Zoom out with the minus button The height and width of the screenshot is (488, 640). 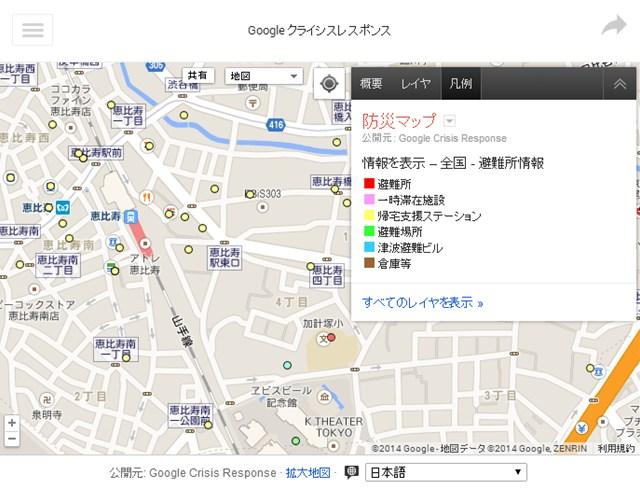point(12,439)
